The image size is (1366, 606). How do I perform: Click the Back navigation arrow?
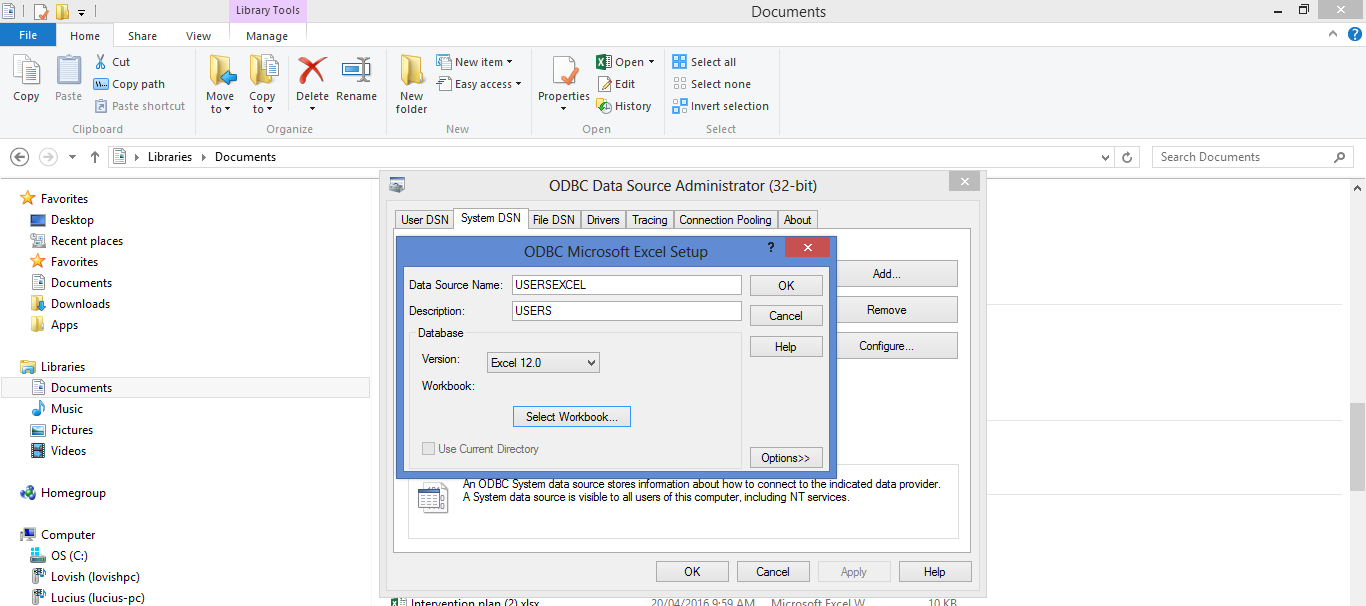(x=19, y=157)
